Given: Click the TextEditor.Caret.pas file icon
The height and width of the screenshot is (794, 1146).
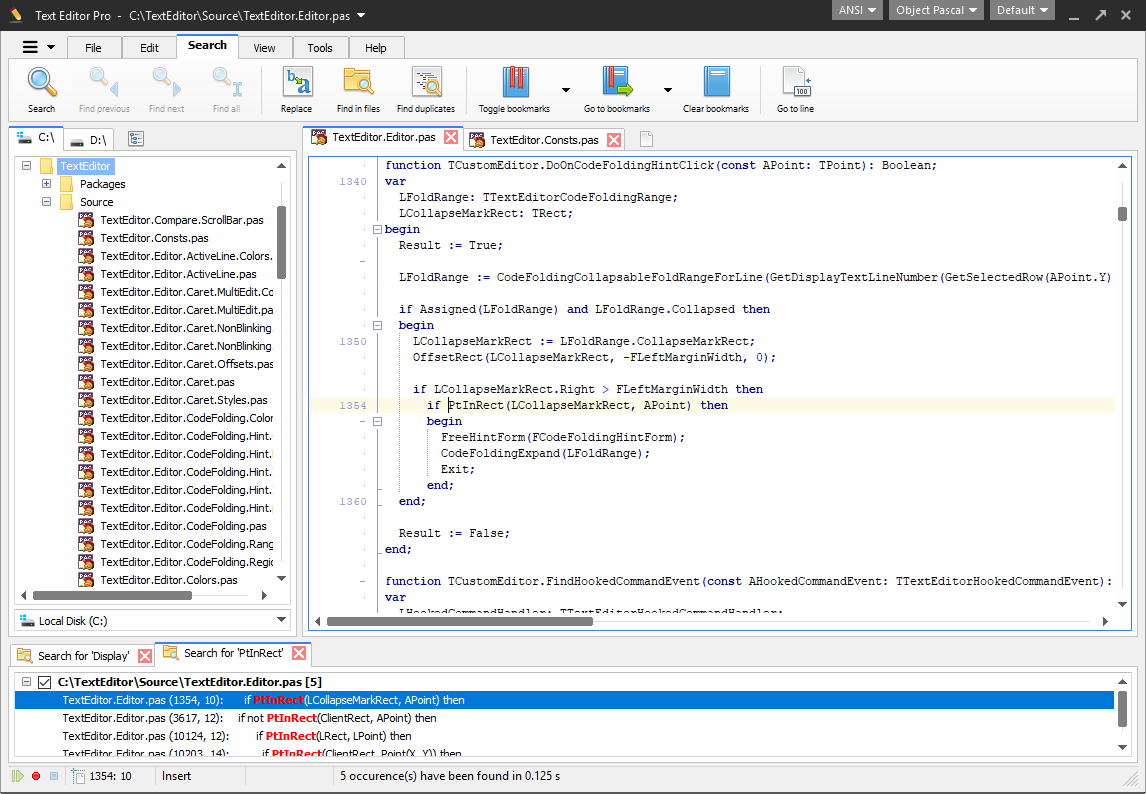Looking at the screenshot, I should pyautogui.click(x=86, y=382).
